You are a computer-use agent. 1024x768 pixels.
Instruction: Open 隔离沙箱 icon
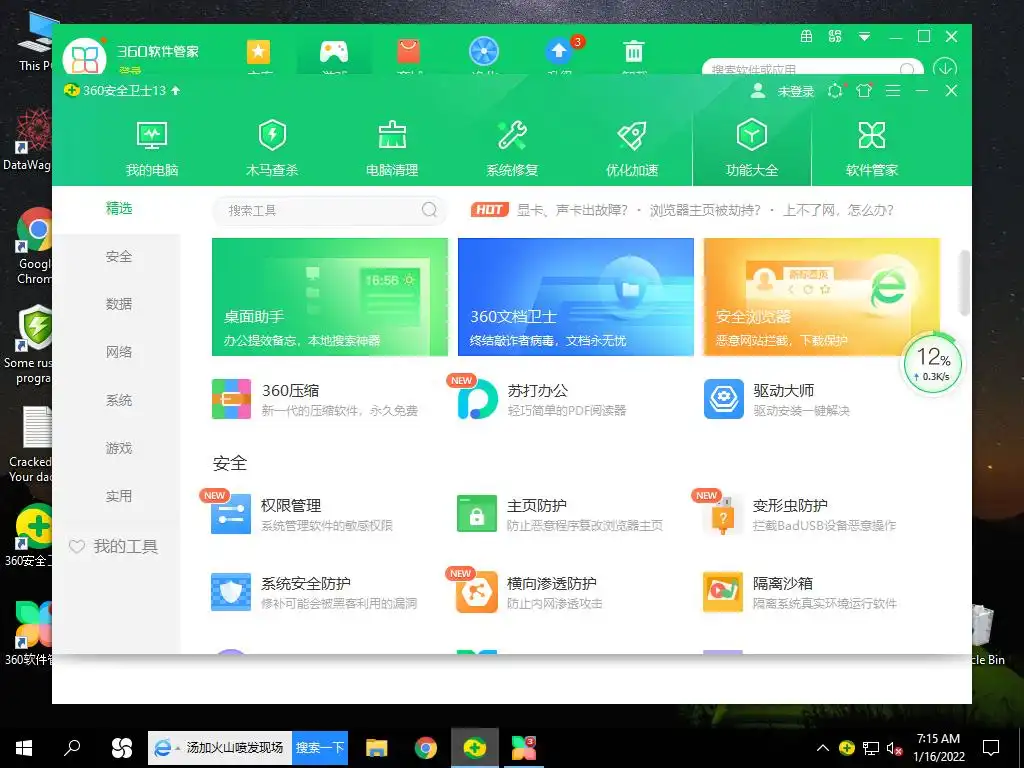tap(723, 592)
